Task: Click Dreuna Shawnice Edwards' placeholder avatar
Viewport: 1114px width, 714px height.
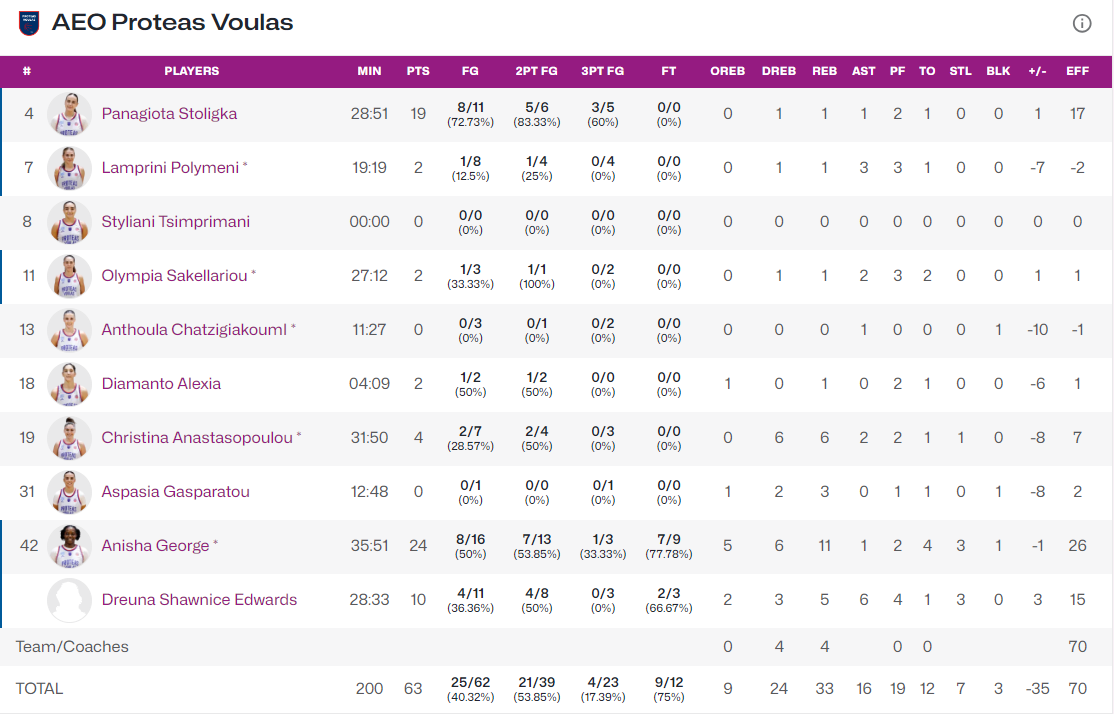Action: 69,600
